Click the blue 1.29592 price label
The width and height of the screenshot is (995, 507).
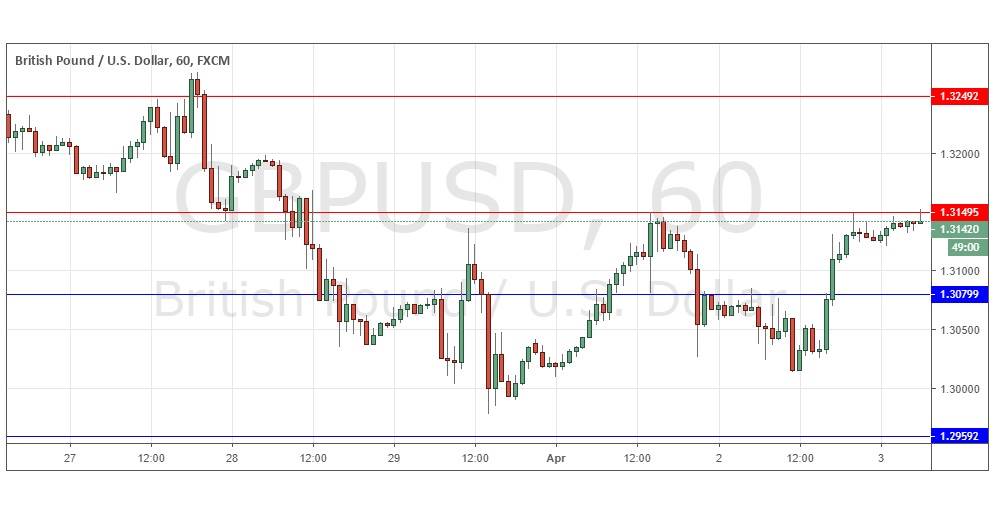(960, 437)
